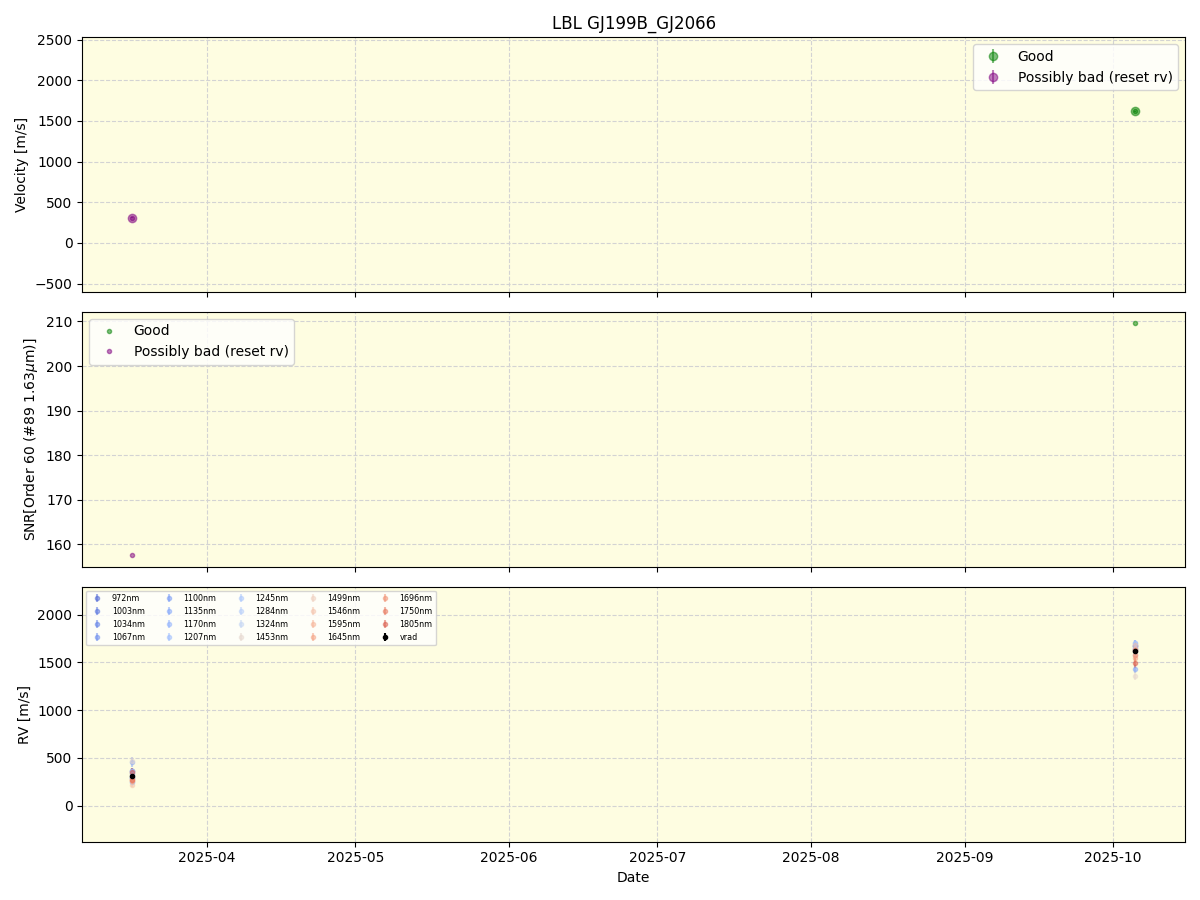Click the green SNR data point near 210
The image size is (1200, 900).
(x=1135, y=323)
